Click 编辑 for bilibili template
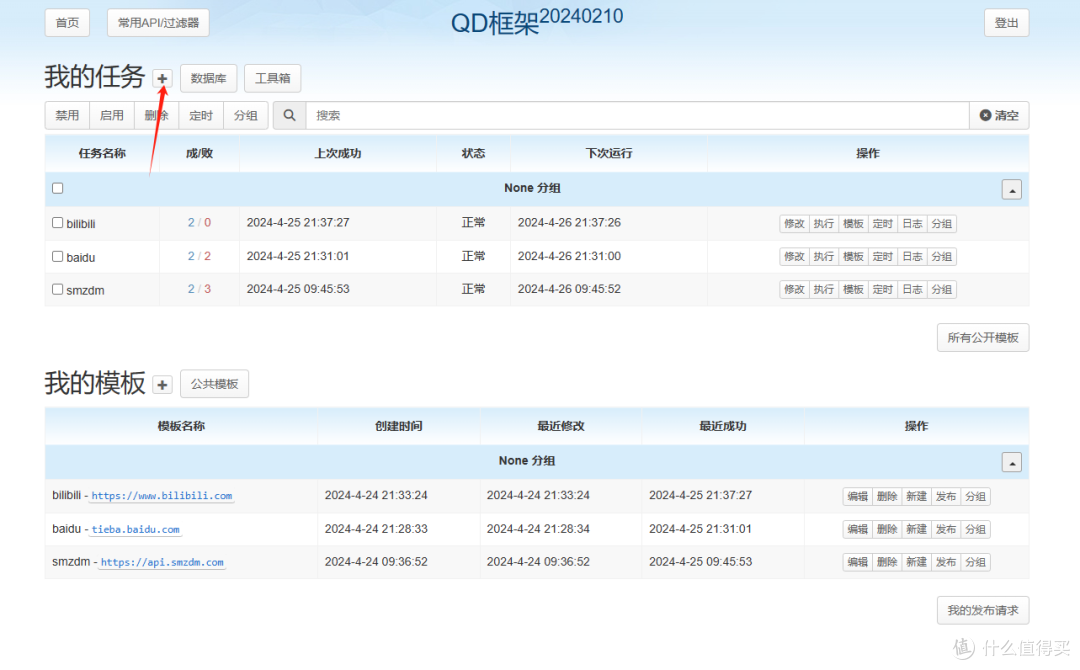Screen dimensions: 1080x670 click(x=858, y=496)
